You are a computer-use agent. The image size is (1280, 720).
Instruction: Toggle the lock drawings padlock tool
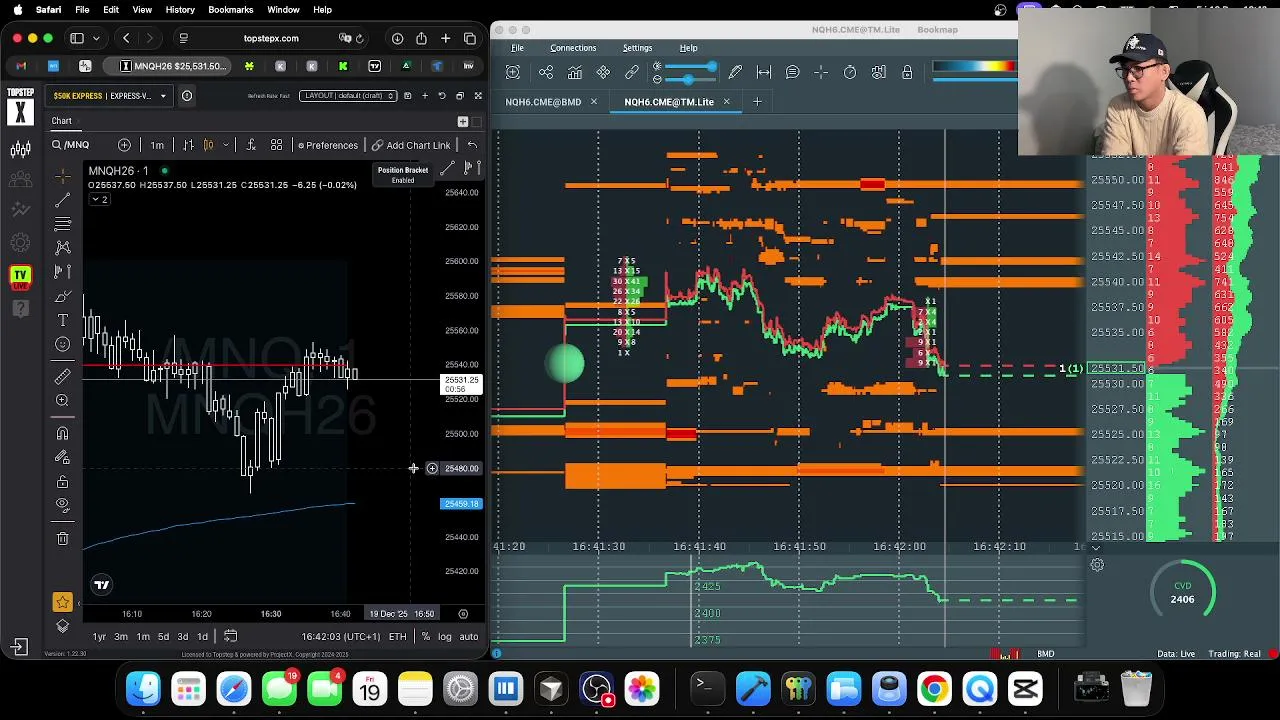(62, 482)
